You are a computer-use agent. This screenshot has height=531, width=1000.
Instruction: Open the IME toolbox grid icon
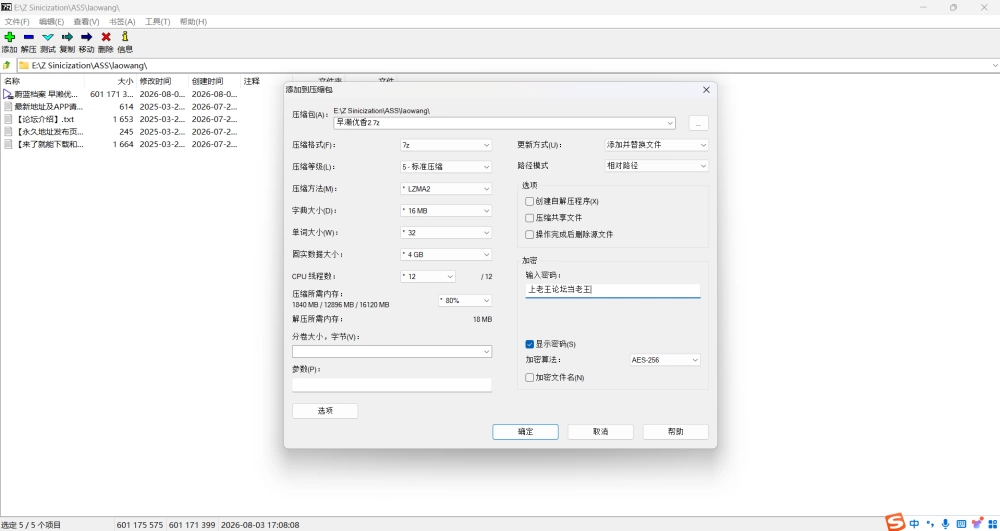(993, 523)
